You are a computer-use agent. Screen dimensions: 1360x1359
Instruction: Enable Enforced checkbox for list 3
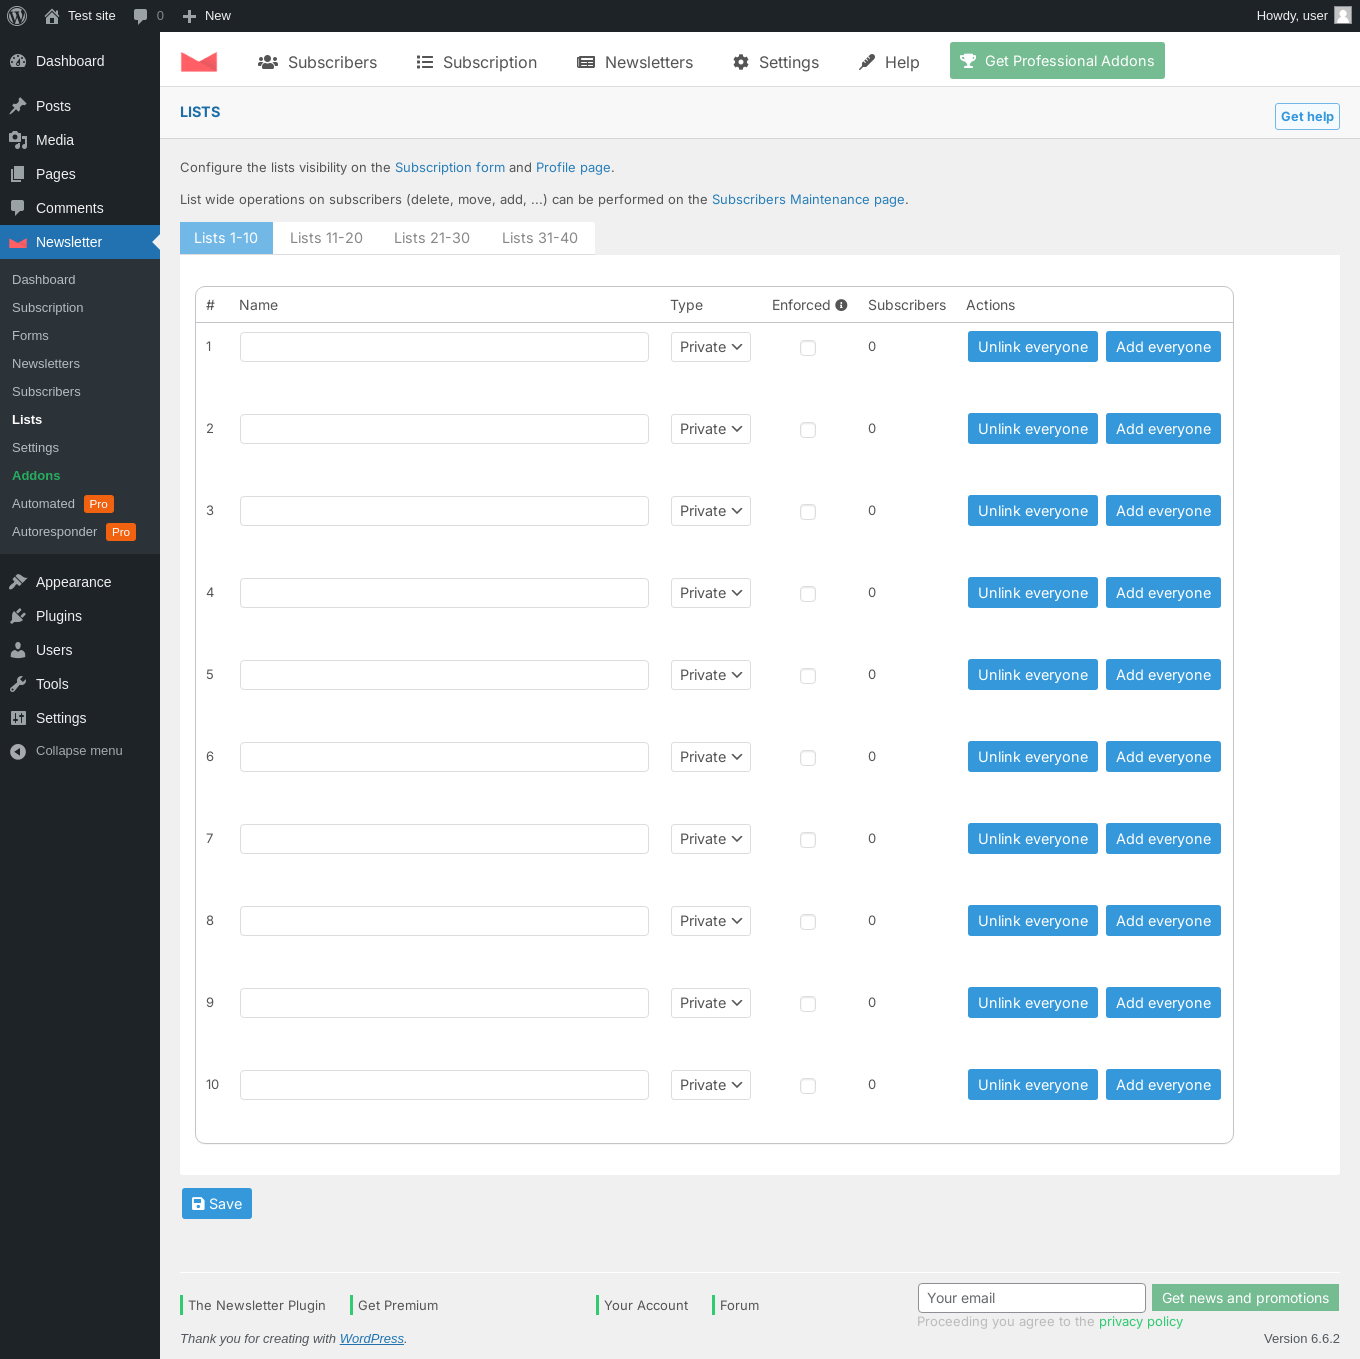(808, 512)
